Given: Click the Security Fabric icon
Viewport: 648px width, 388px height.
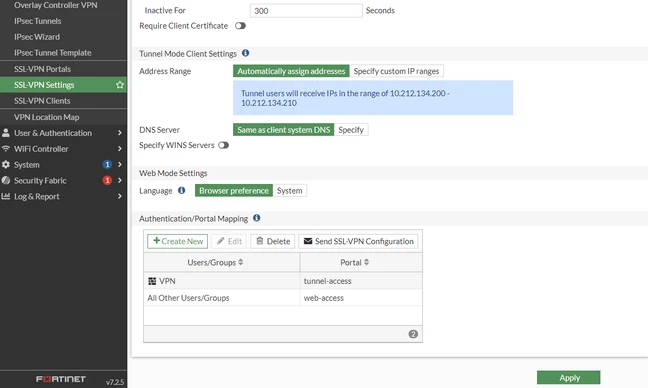Looking at the screenshot, I should [x=6, y=180].
